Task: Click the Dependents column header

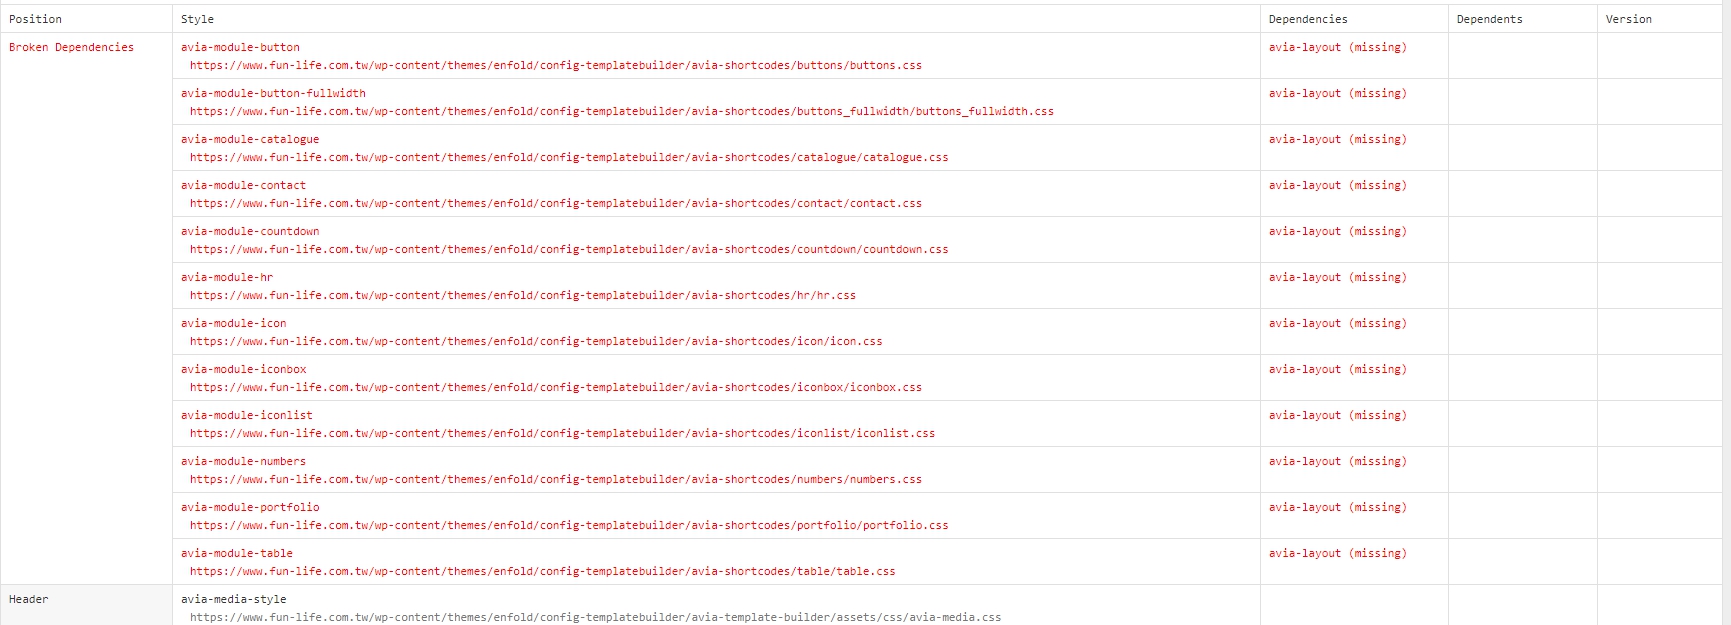Action: (x=1489, y=19)
